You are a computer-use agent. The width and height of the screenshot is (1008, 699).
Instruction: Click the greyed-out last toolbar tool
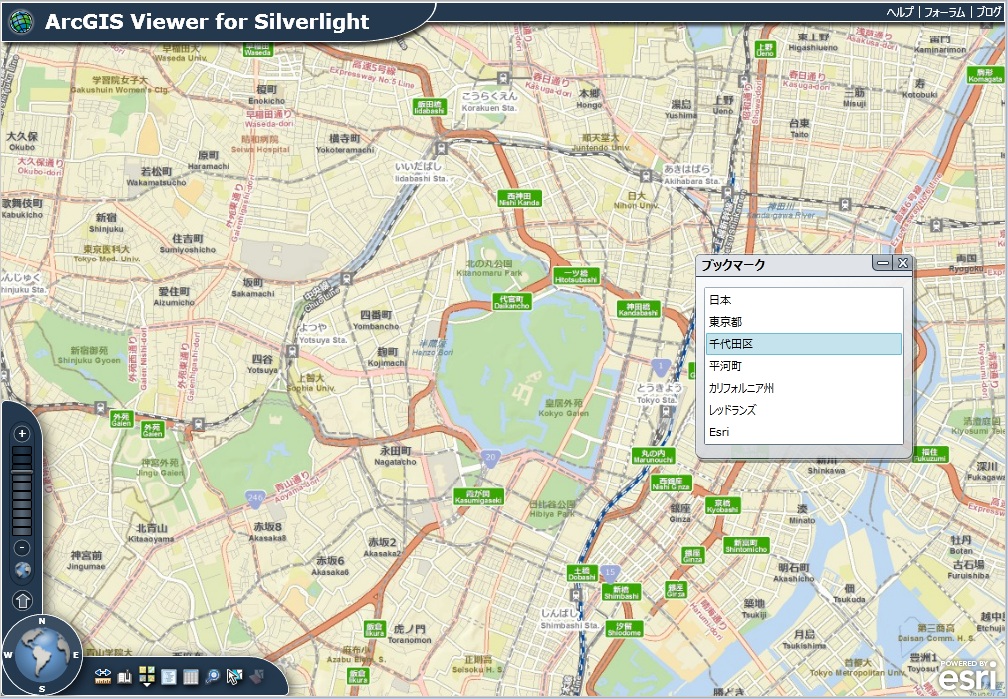tap(256, 676)
